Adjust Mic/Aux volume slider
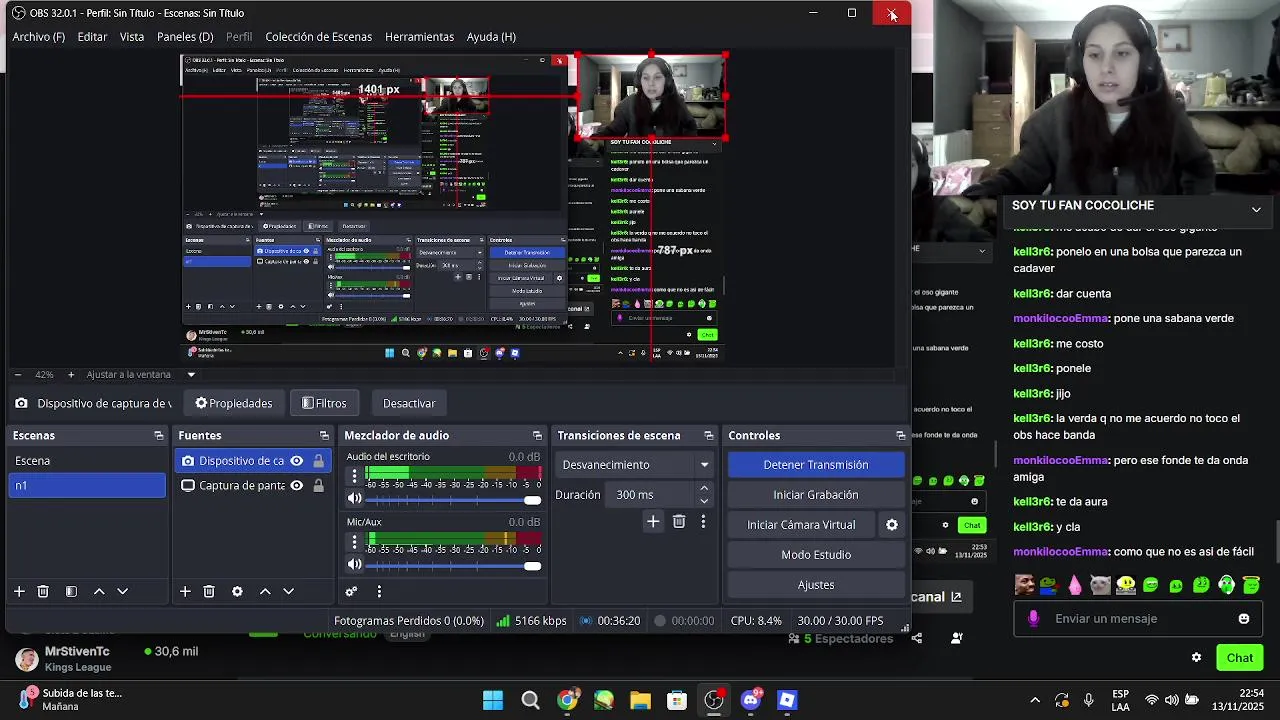Viewport: 1280px width, 720px height. (x=454, y=566)
